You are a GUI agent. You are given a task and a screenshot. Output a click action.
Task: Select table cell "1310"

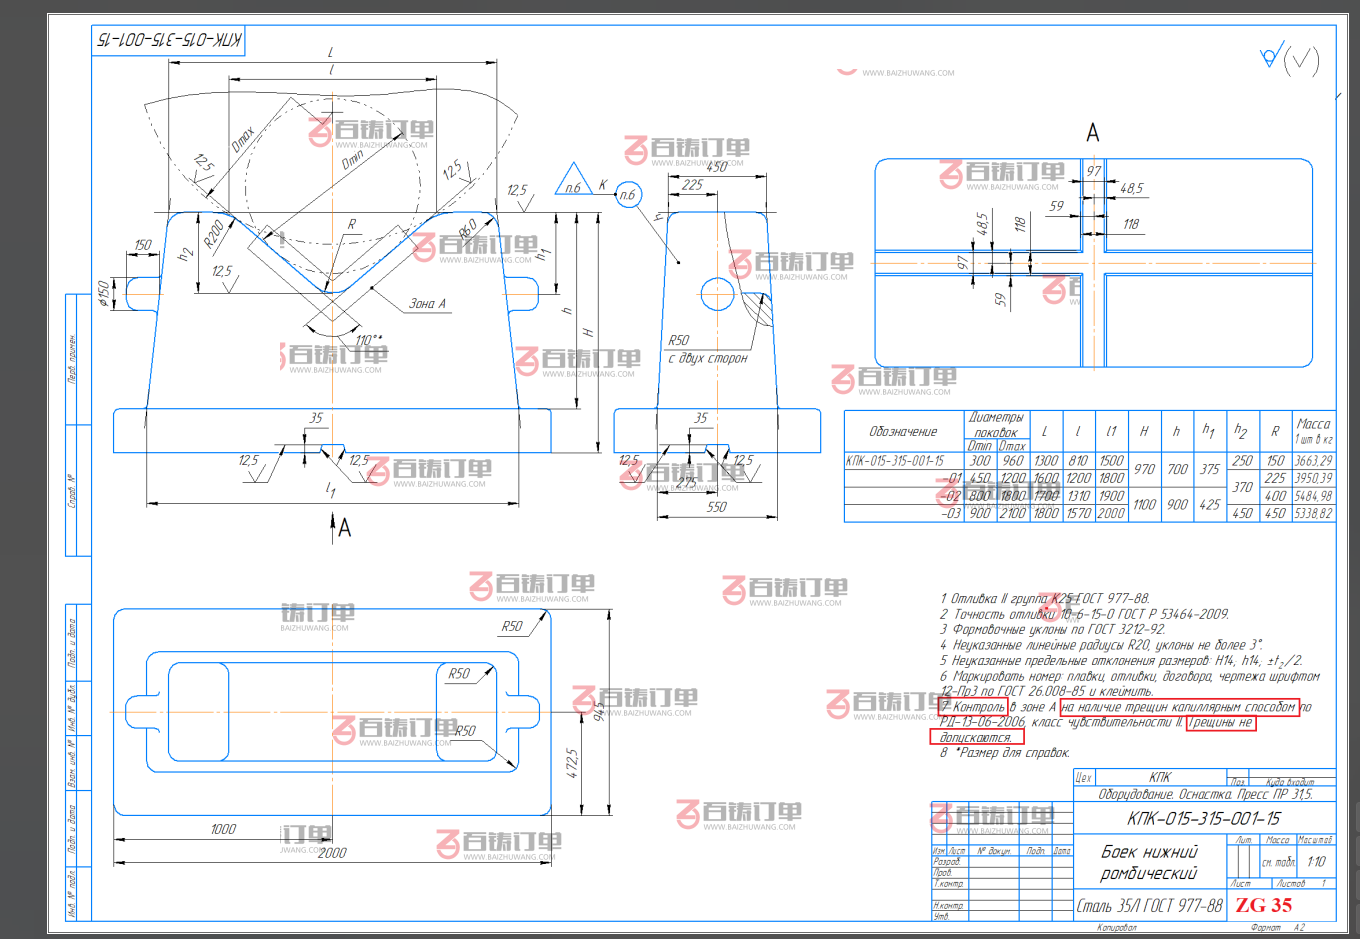point(1078,496)
